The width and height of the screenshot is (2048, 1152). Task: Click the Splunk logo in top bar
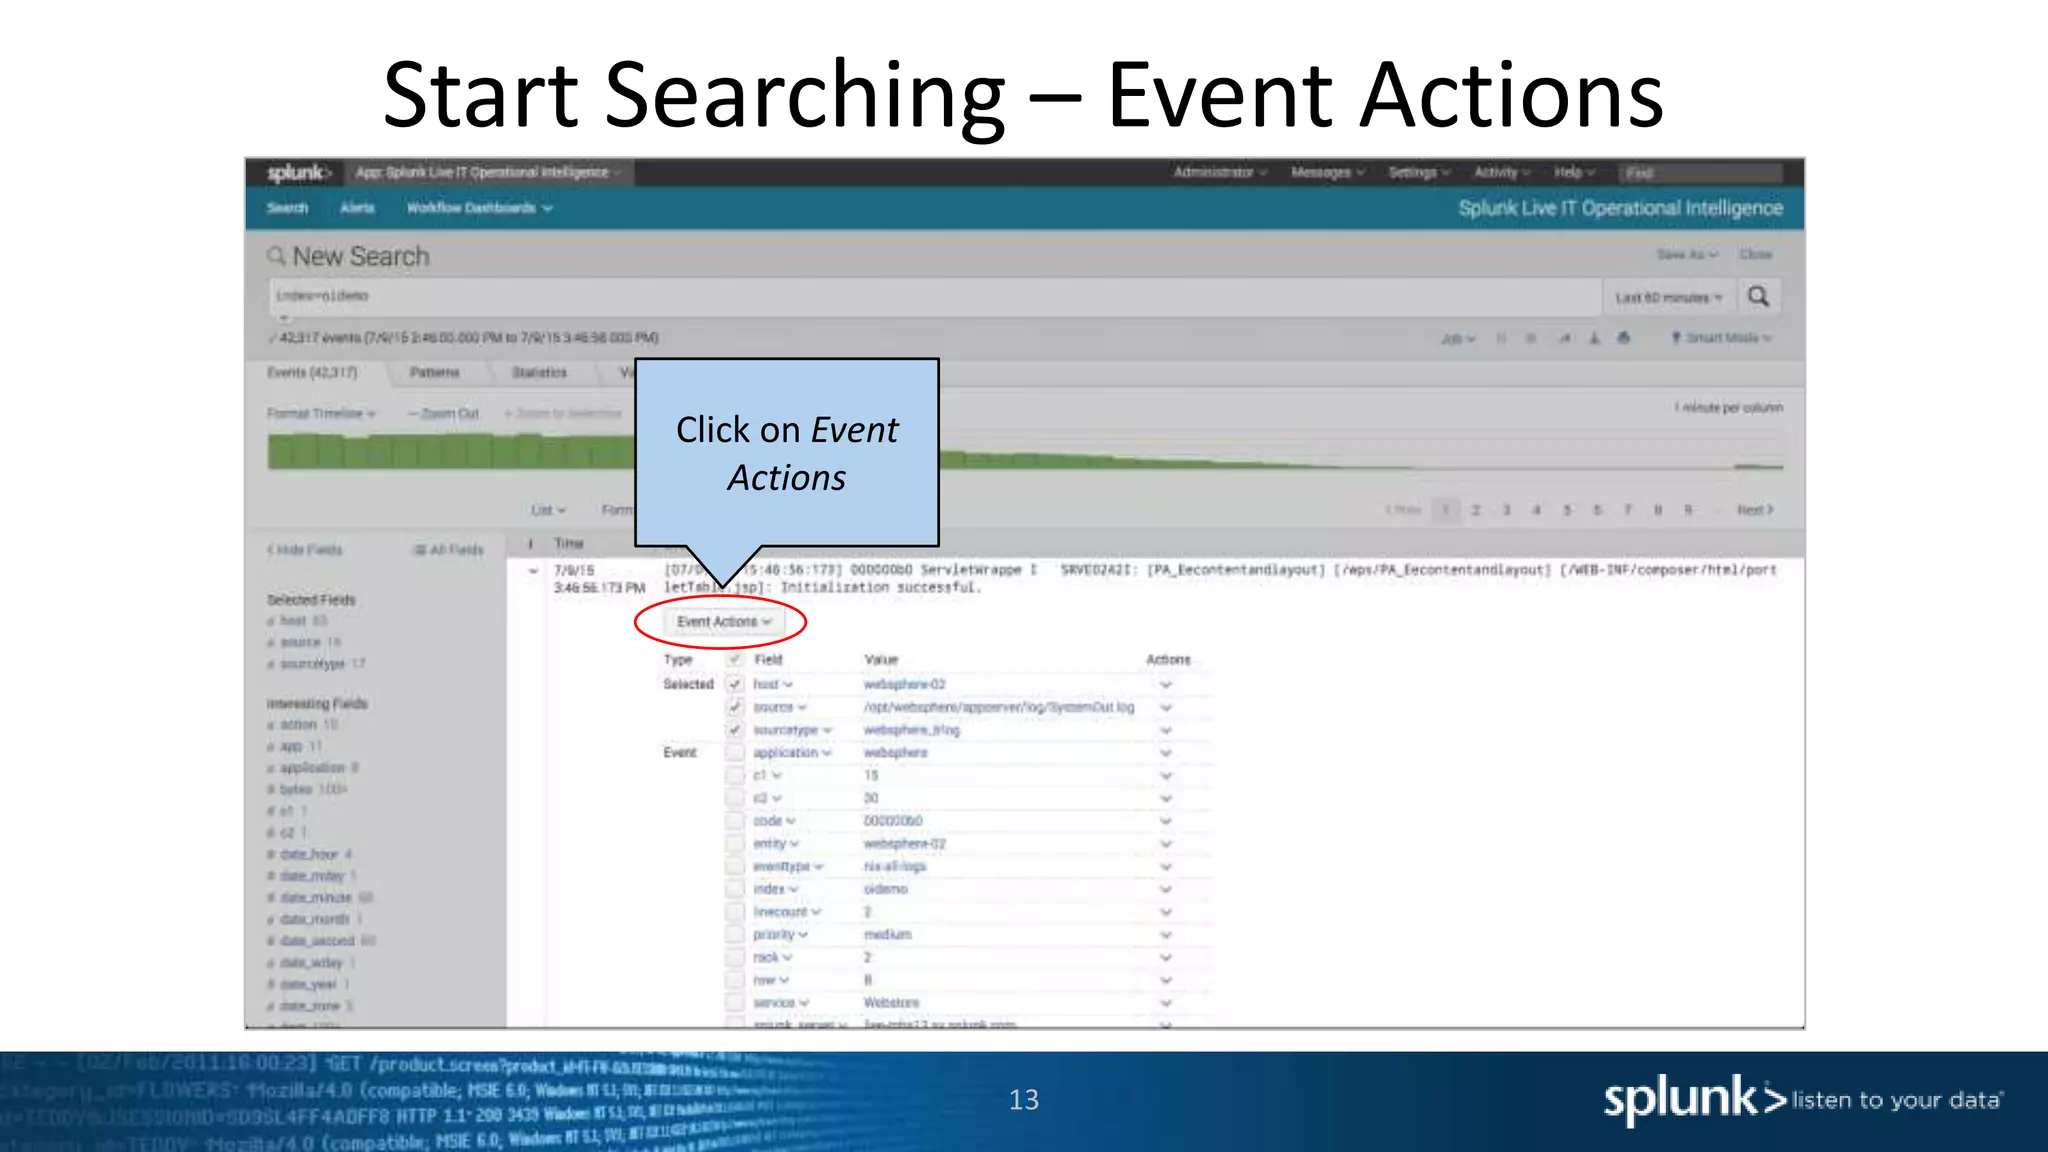pyautogui.click(x=298, y=172)
